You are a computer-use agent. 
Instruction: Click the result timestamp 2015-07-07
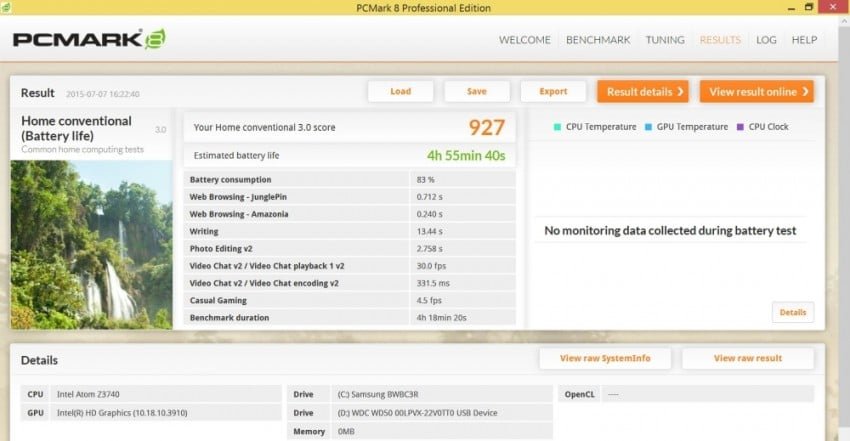click(x=102, y=94)
